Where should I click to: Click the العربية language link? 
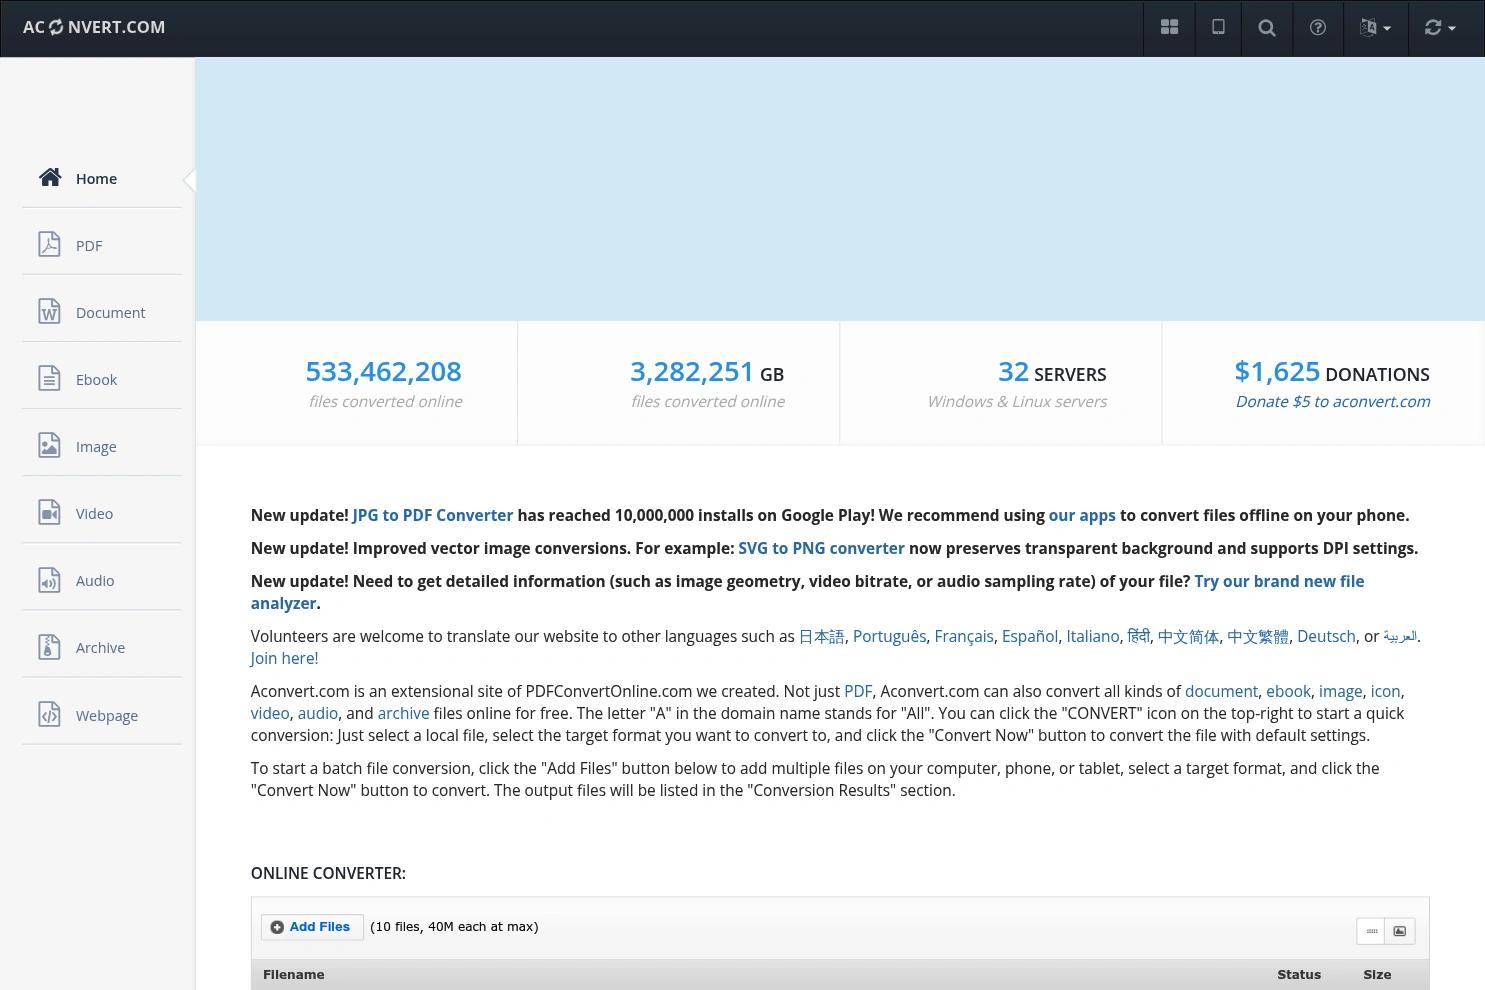1400,636
